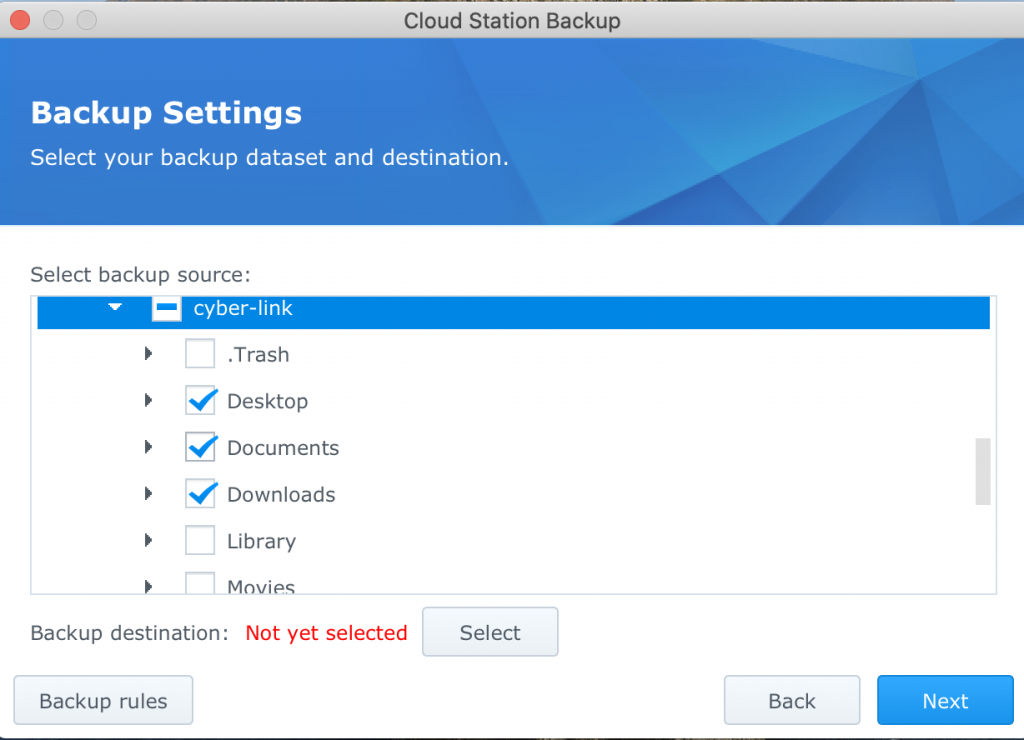
Task: Uncheck the Documents folder checkbox
Action: (x=200, y=447)
